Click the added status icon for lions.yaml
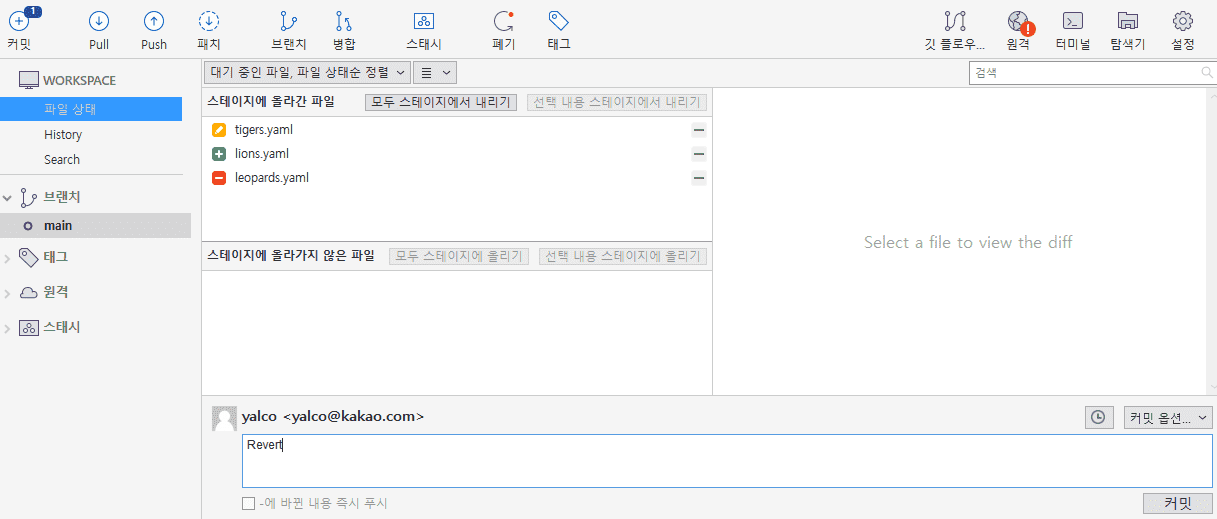Screen dimensions: 1217x519 click(219, 154)
